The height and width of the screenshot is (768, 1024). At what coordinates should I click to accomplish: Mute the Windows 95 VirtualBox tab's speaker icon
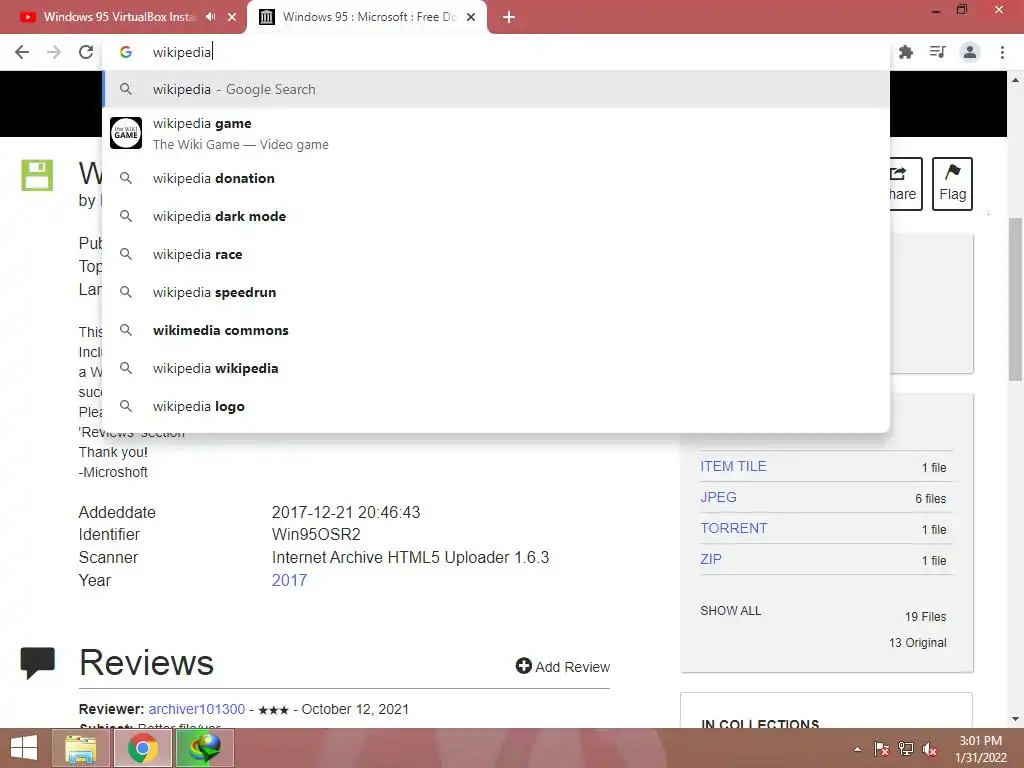210,17
